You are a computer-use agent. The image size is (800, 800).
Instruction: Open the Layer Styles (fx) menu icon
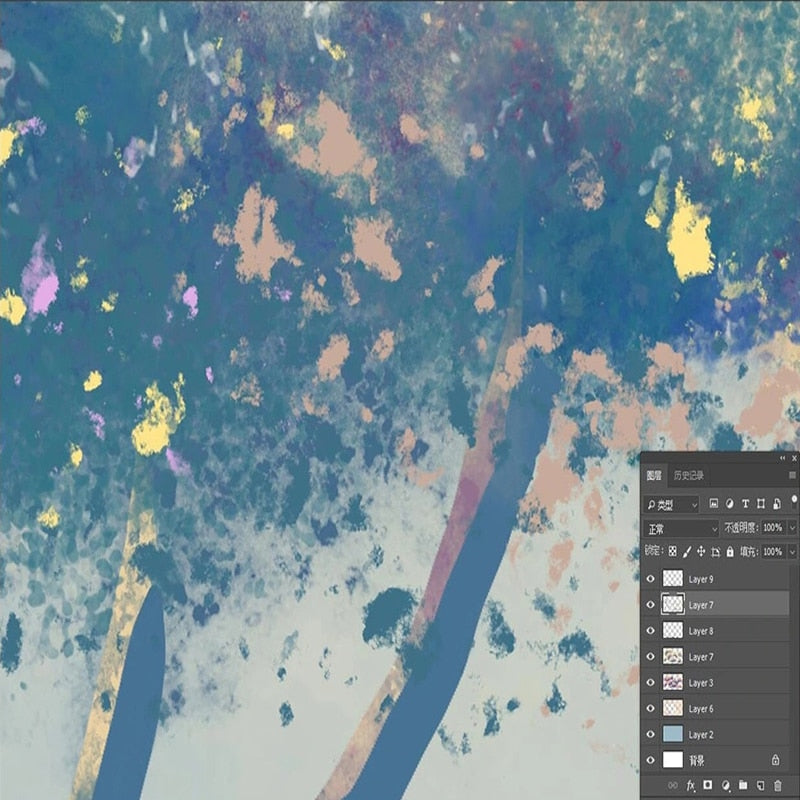point(691,784)
